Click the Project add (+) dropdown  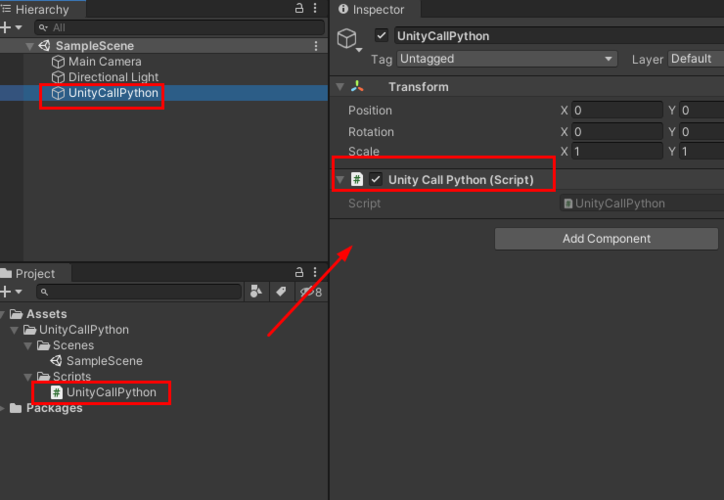coord(11,292)
